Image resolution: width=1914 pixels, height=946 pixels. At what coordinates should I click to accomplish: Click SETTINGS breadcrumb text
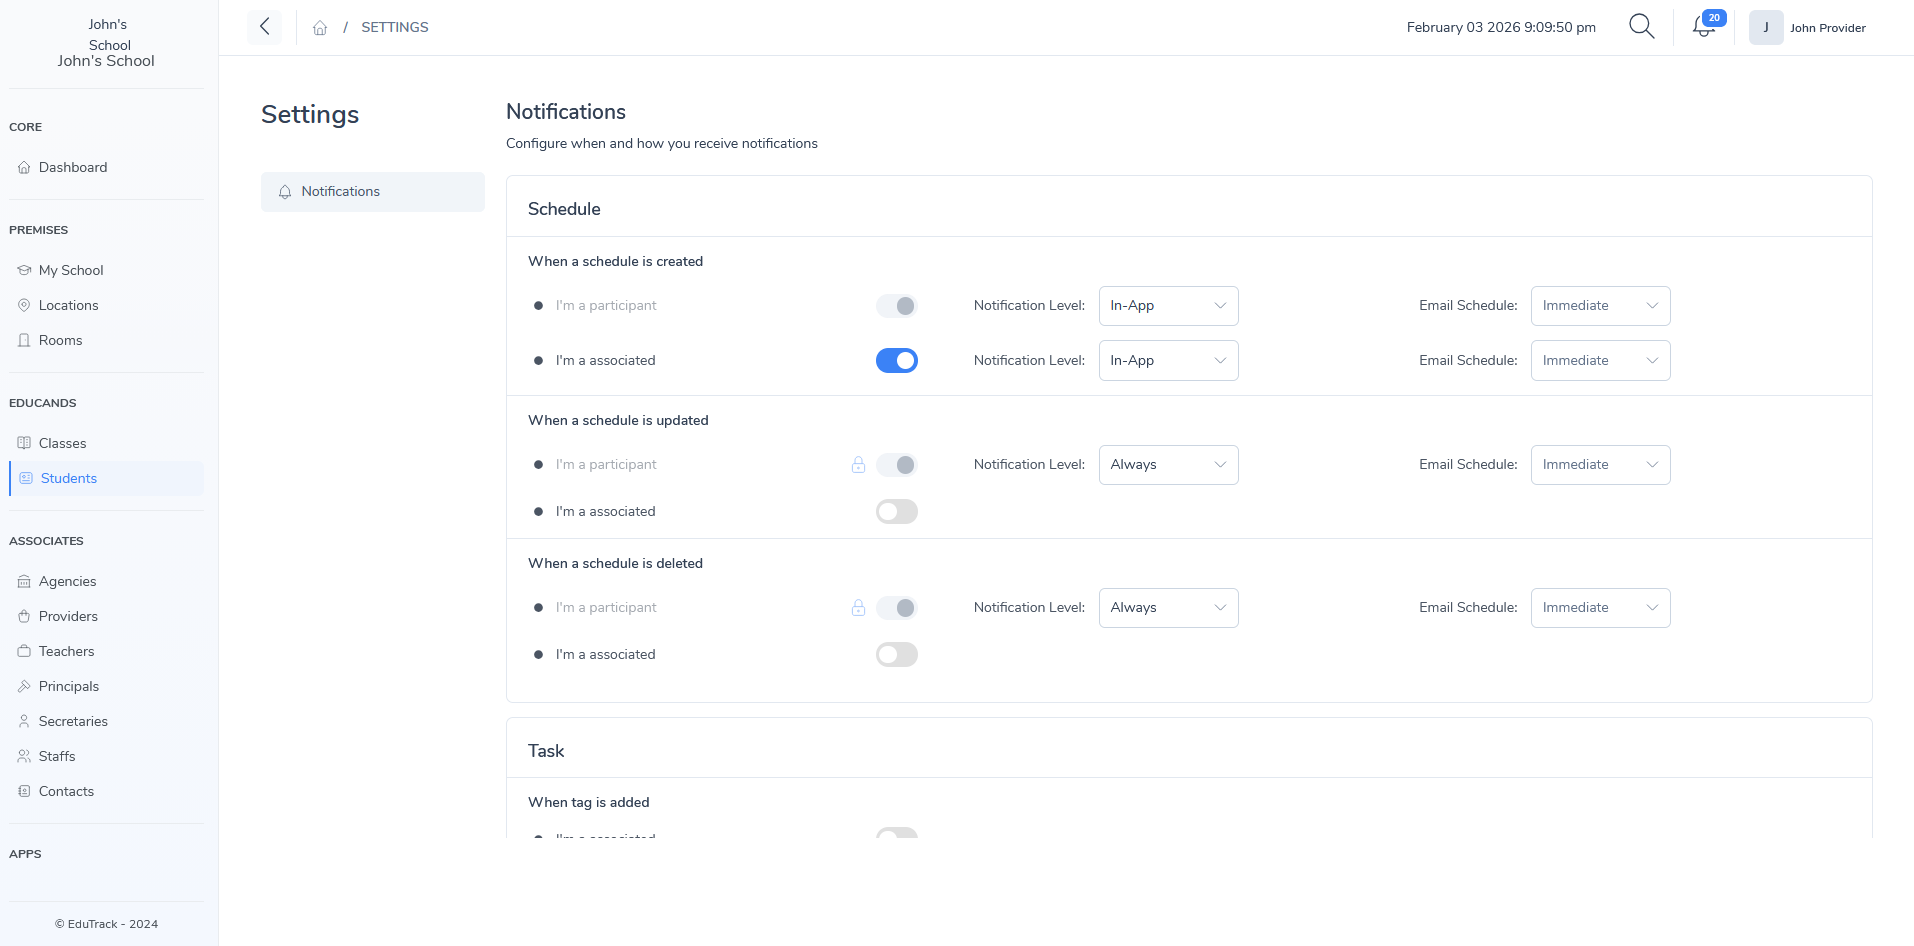[x=394, y=28]
